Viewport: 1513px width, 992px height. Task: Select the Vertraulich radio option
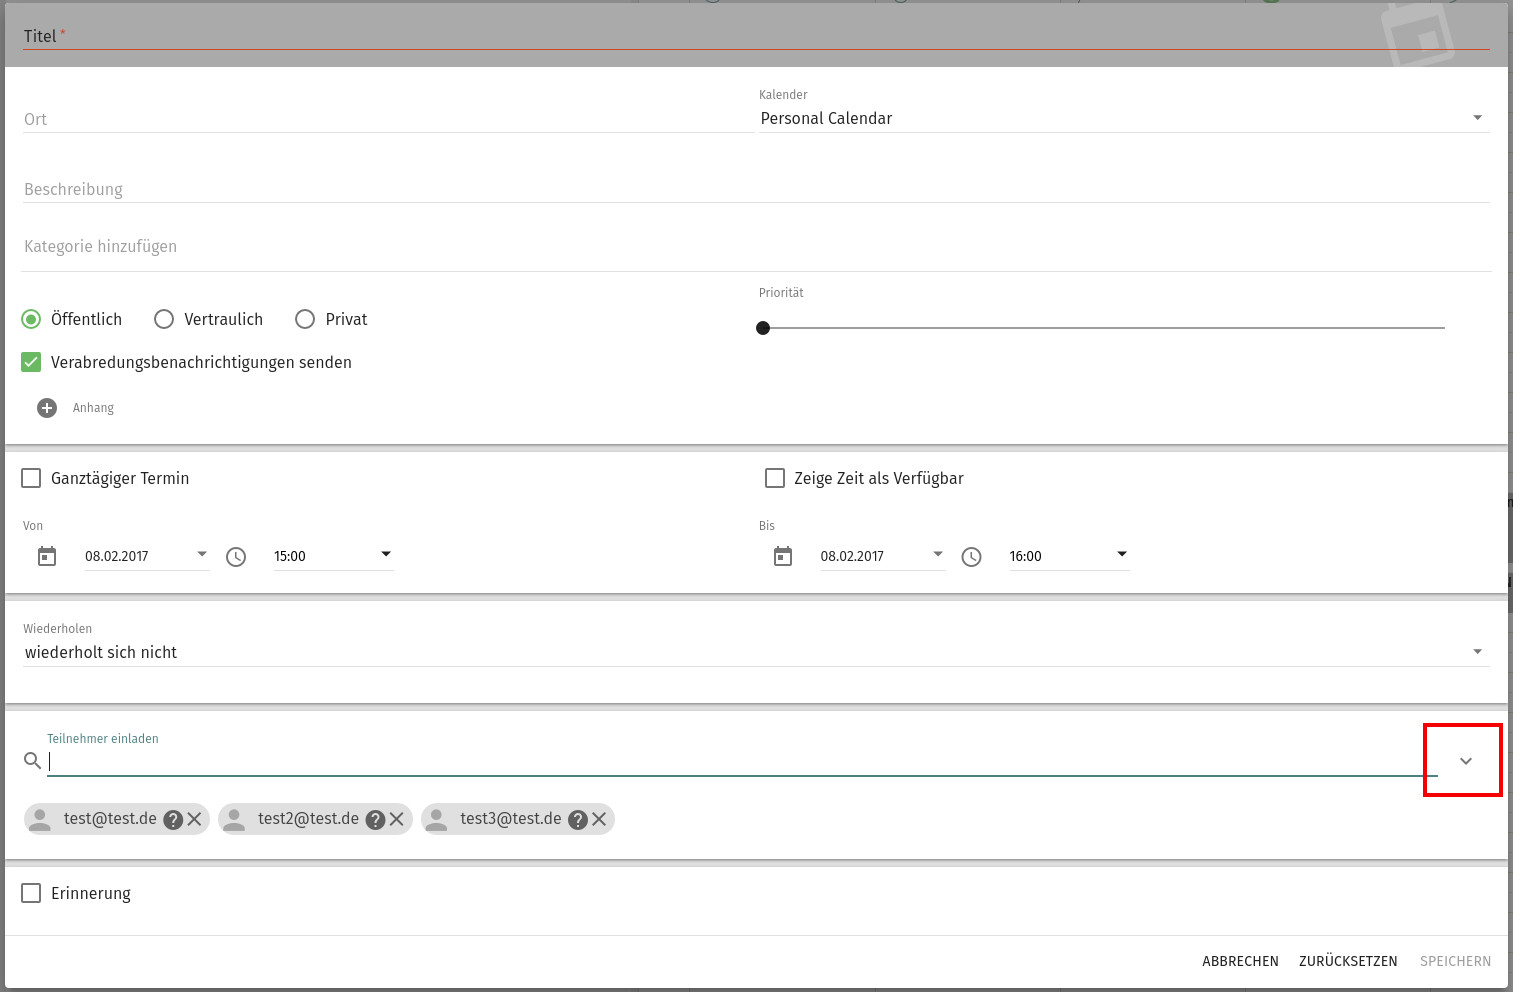pyautogui.click(x=164, y=319)
